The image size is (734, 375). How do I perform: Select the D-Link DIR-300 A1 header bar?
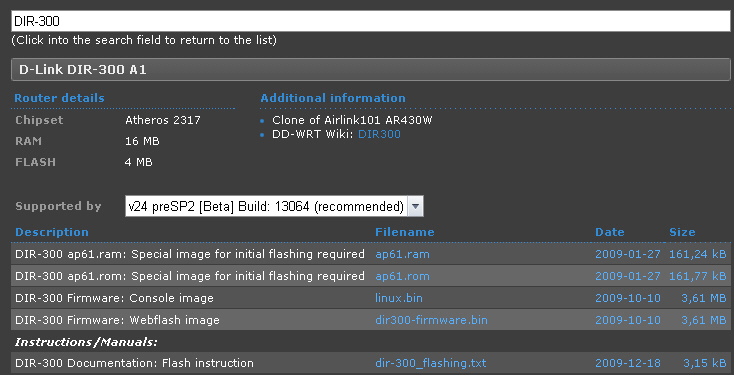click(370, 70)
